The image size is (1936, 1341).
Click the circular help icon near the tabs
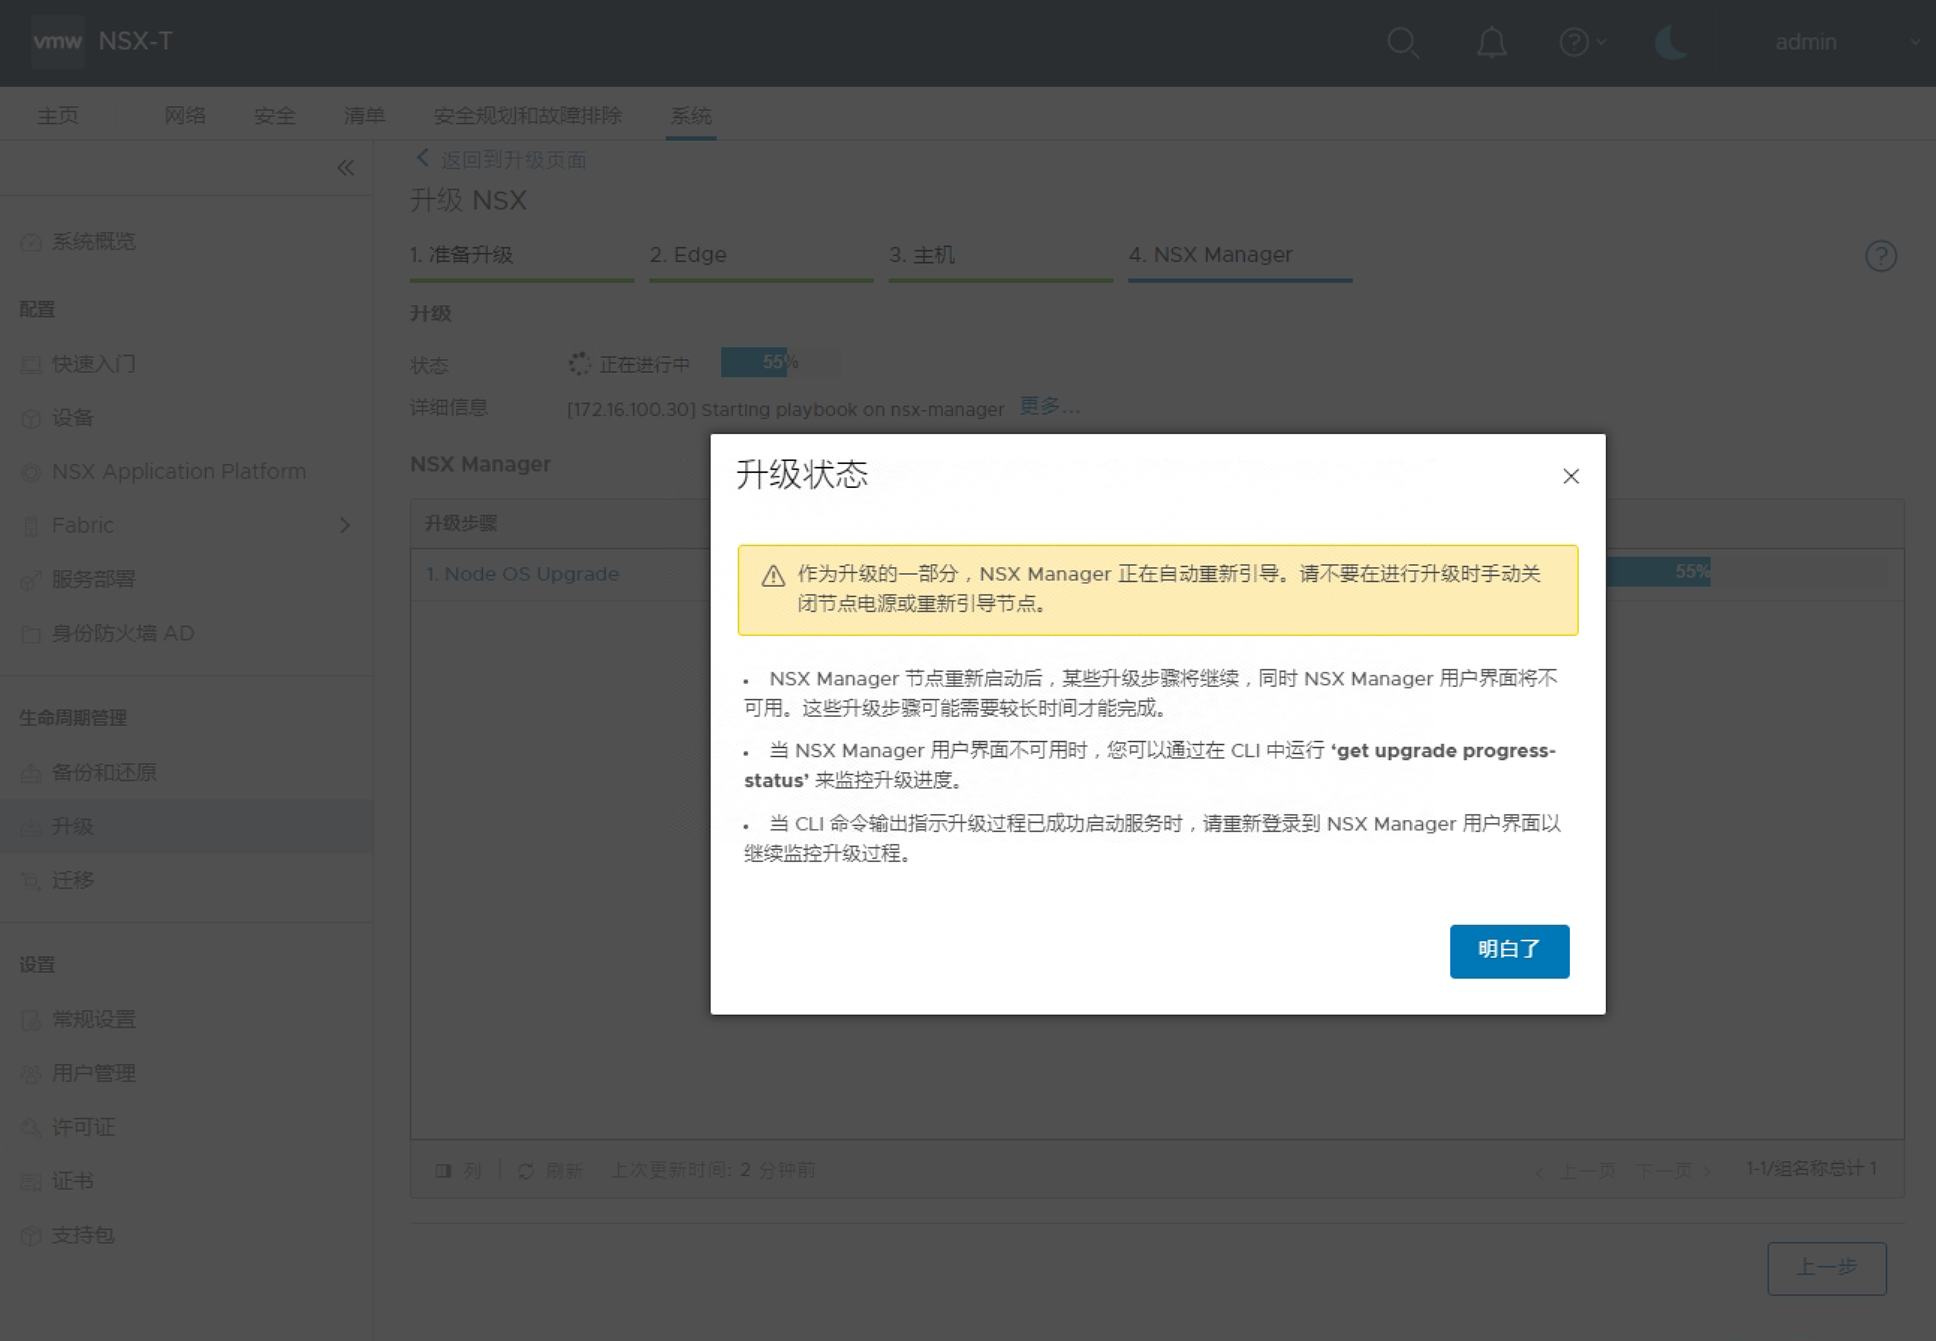click(1880, 256)
